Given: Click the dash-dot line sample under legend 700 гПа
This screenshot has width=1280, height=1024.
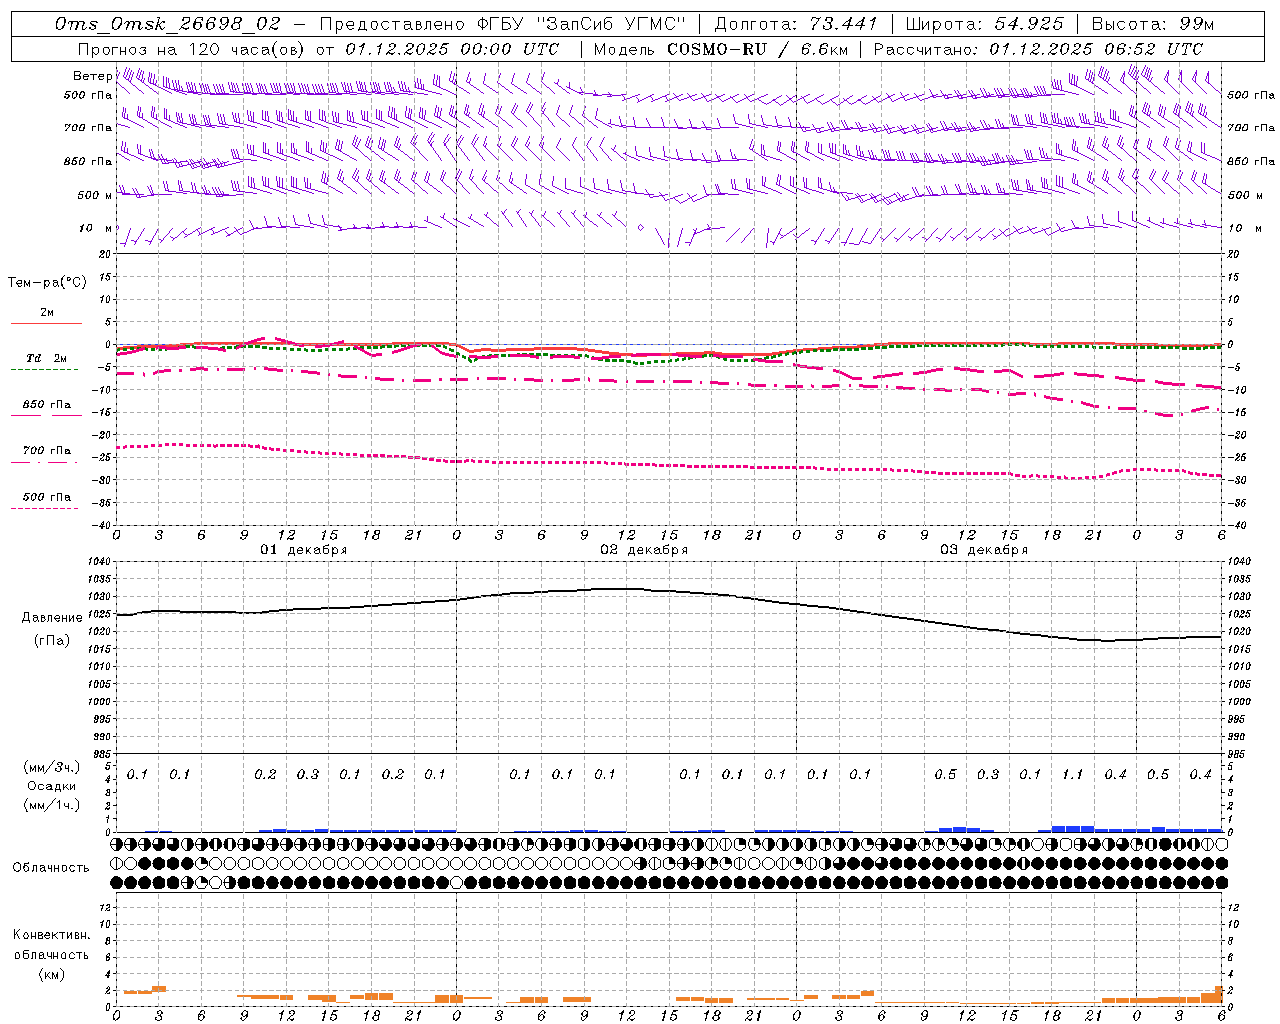Looking at the screenshot, I should click(45, 462).
